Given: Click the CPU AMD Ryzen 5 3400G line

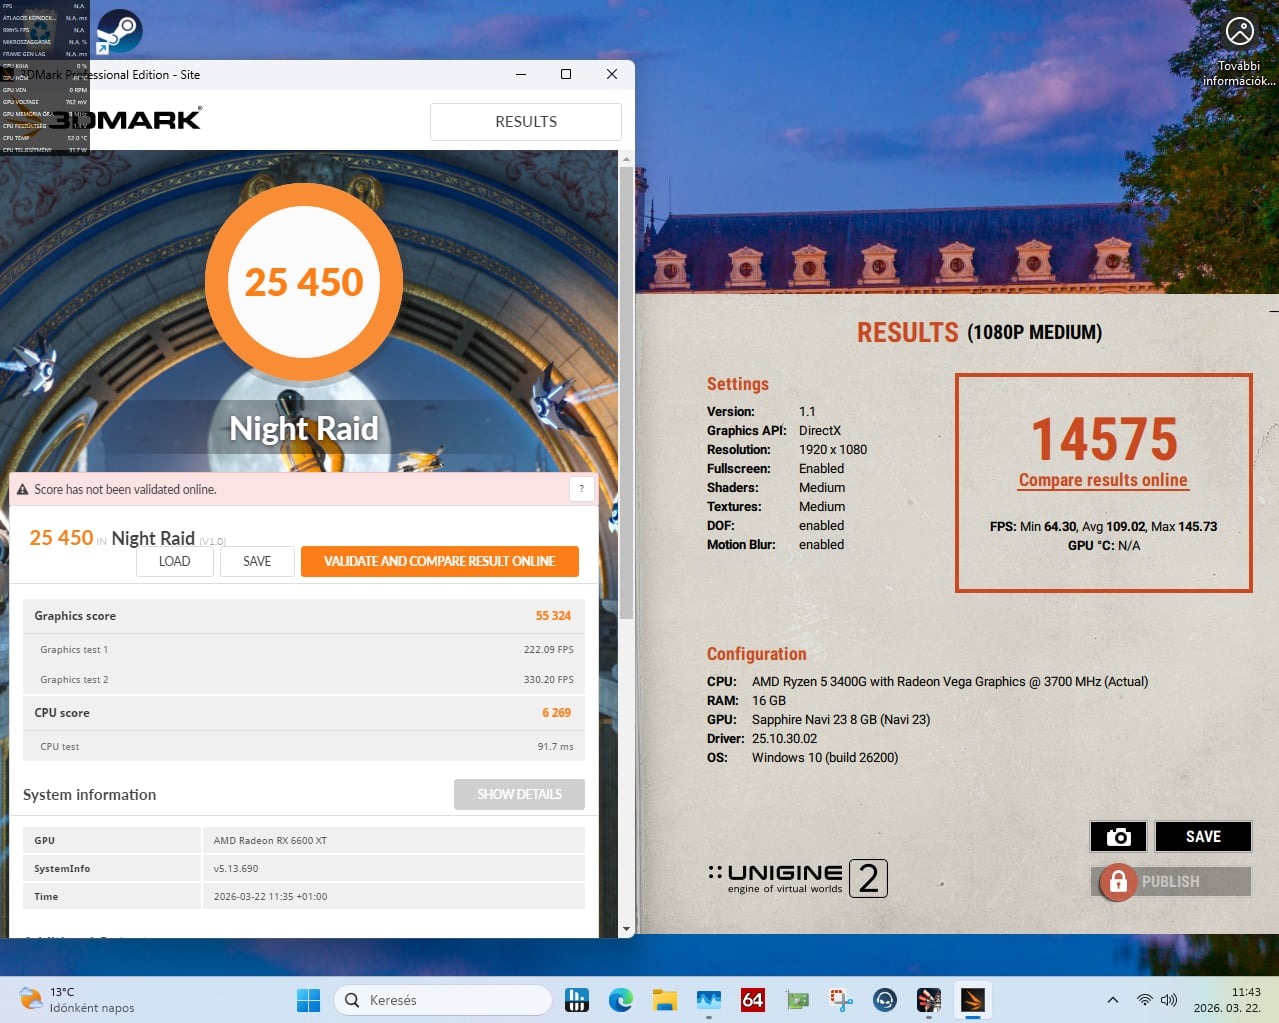Looking at the screenshot, I should (x=927, y=682).
